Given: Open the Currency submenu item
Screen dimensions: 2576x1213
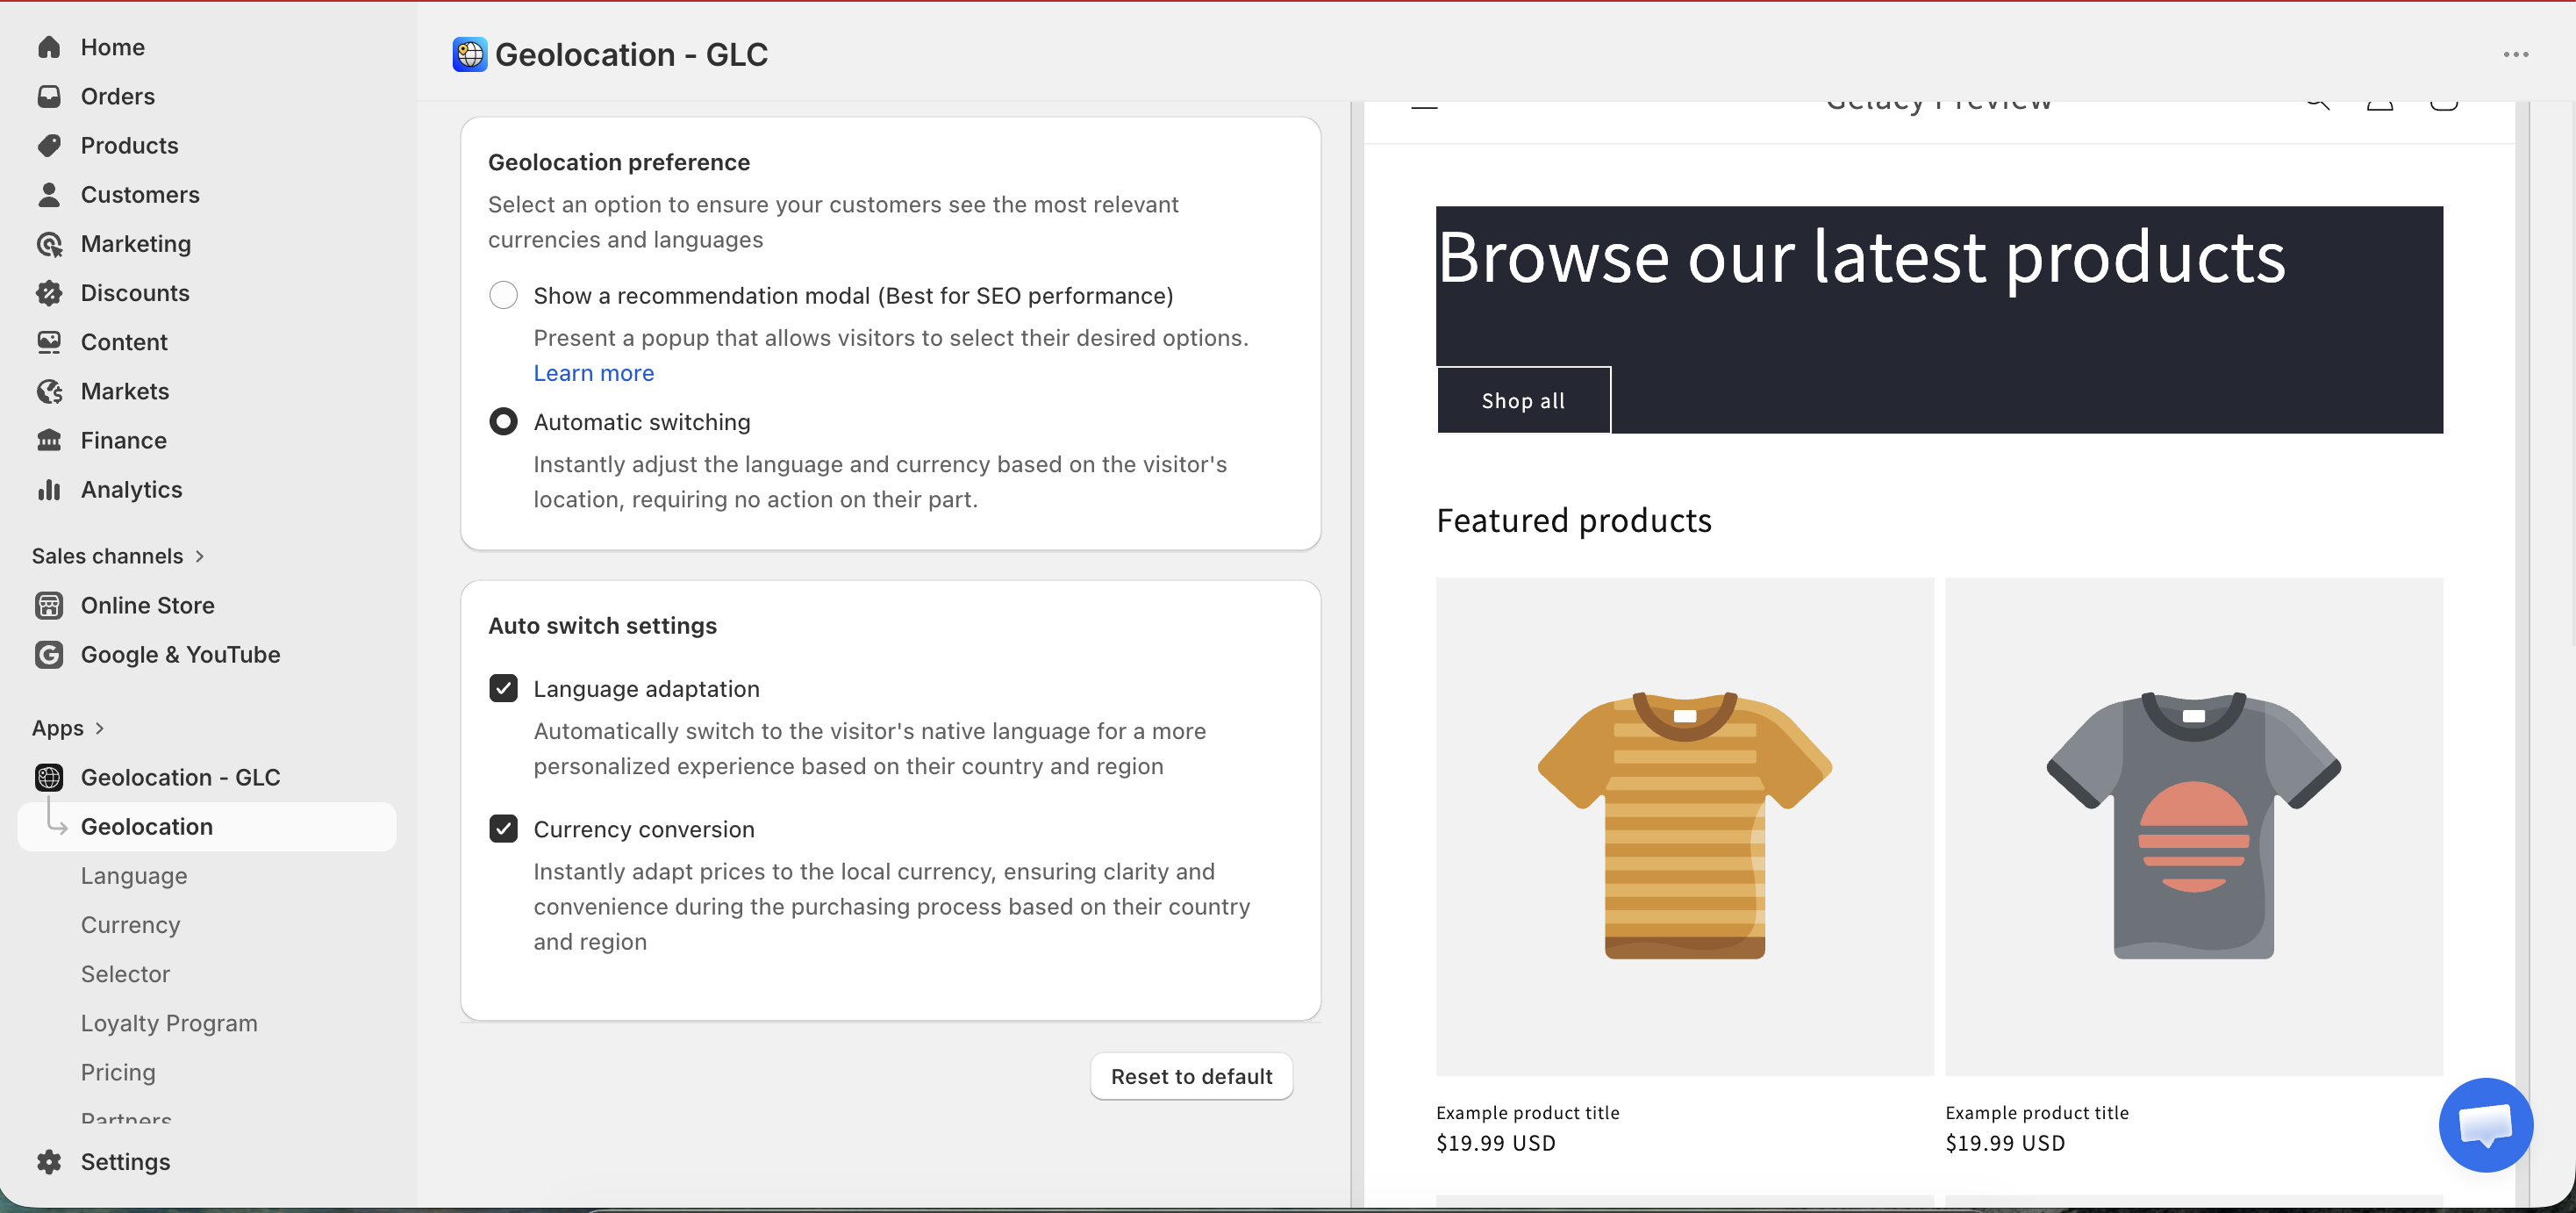Looking at the screenshot, I should tap(131, 924).
